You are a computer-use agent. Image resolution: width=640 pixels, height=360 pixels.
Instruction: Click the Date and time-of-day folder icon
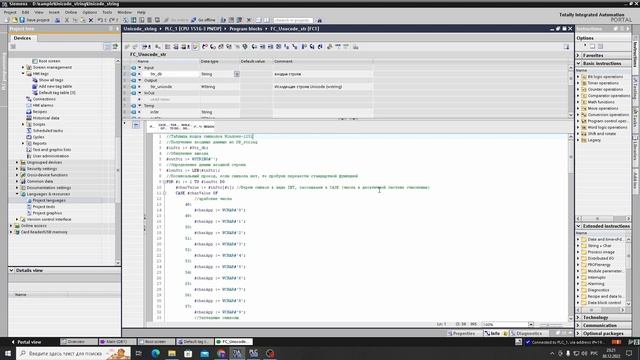point(584,239)
